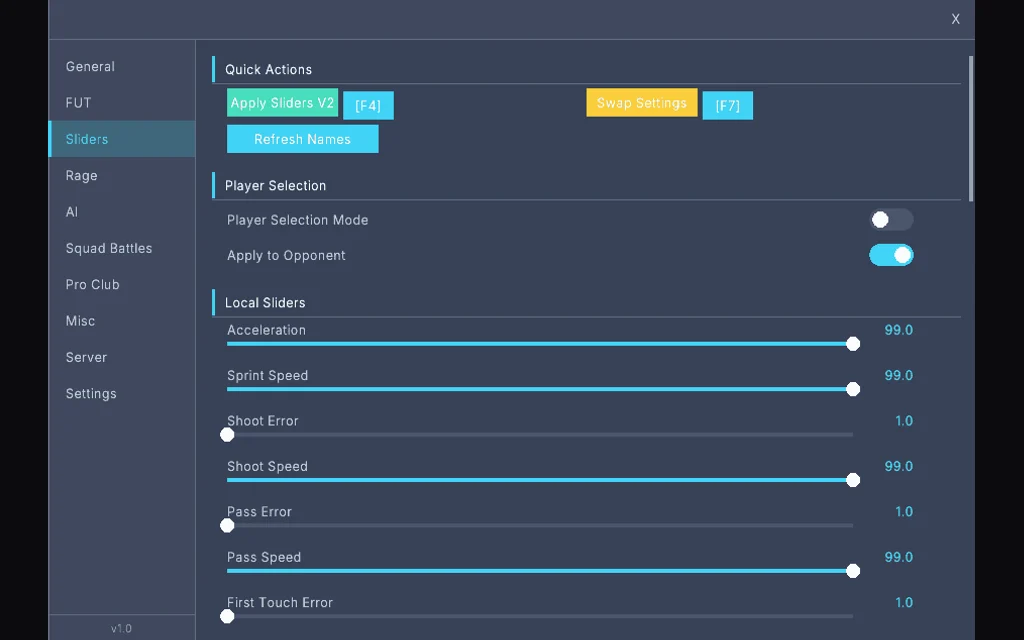Click the Pass Error value 1.0
Image resolution: width=1024 pixels, height=640 pixels.
[904, 512]
